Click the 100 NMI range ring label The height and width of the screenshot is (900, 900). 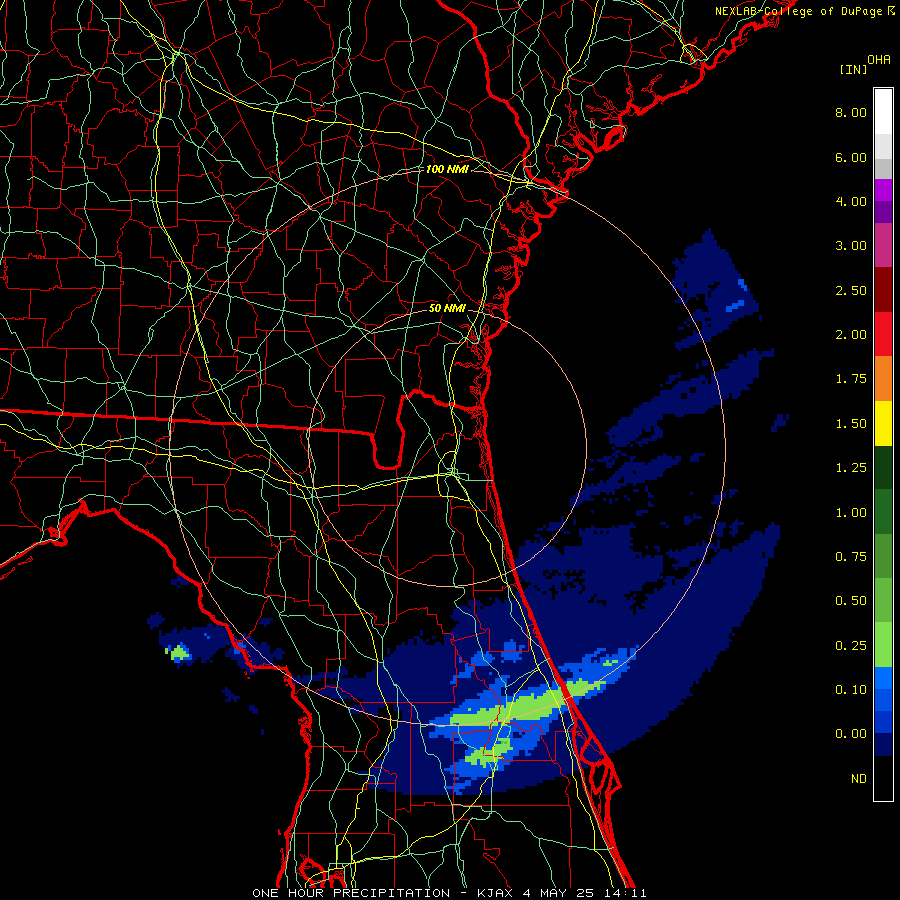[x=447, y=169]
